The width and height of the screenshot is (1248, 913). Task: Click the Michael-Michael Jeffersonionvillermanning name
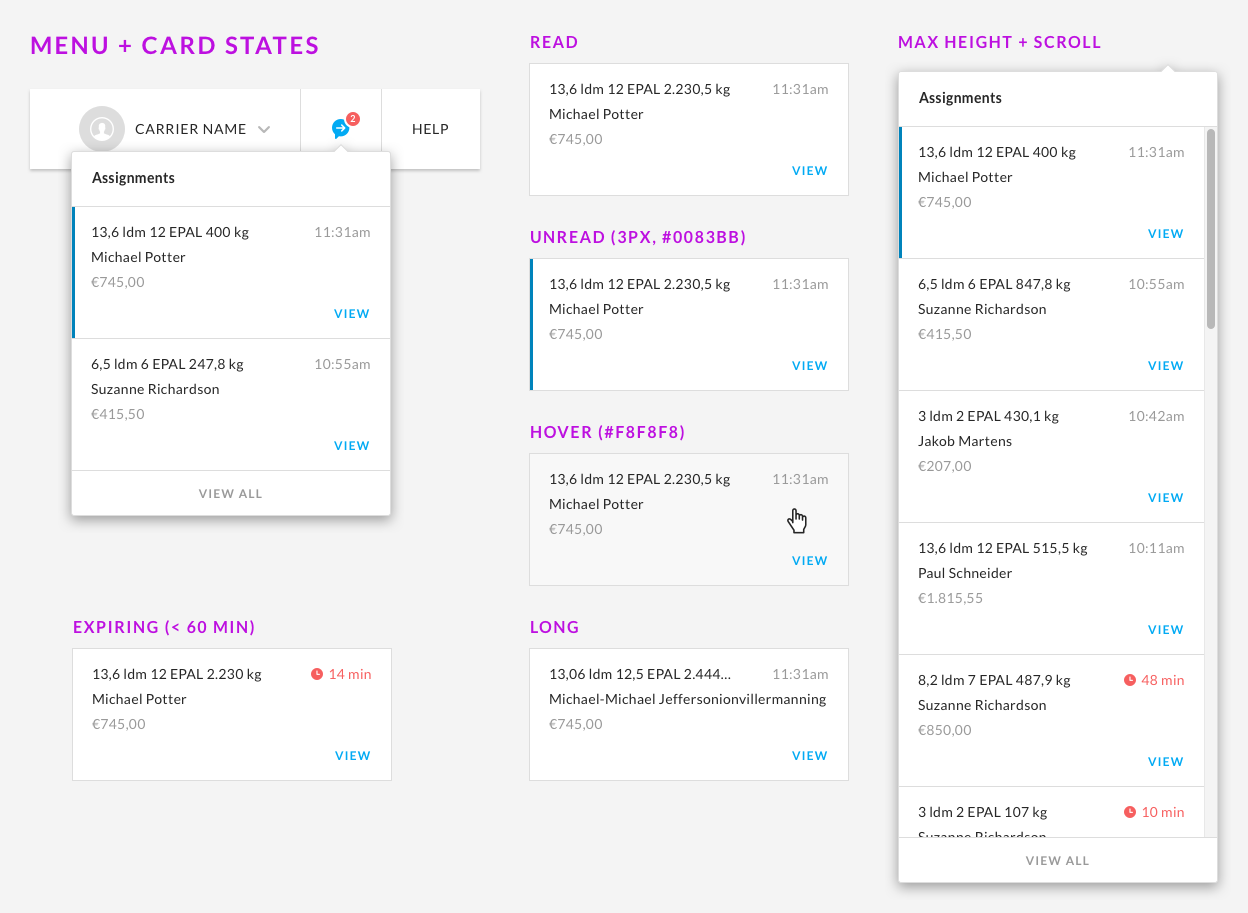click(x=688, y=699)
